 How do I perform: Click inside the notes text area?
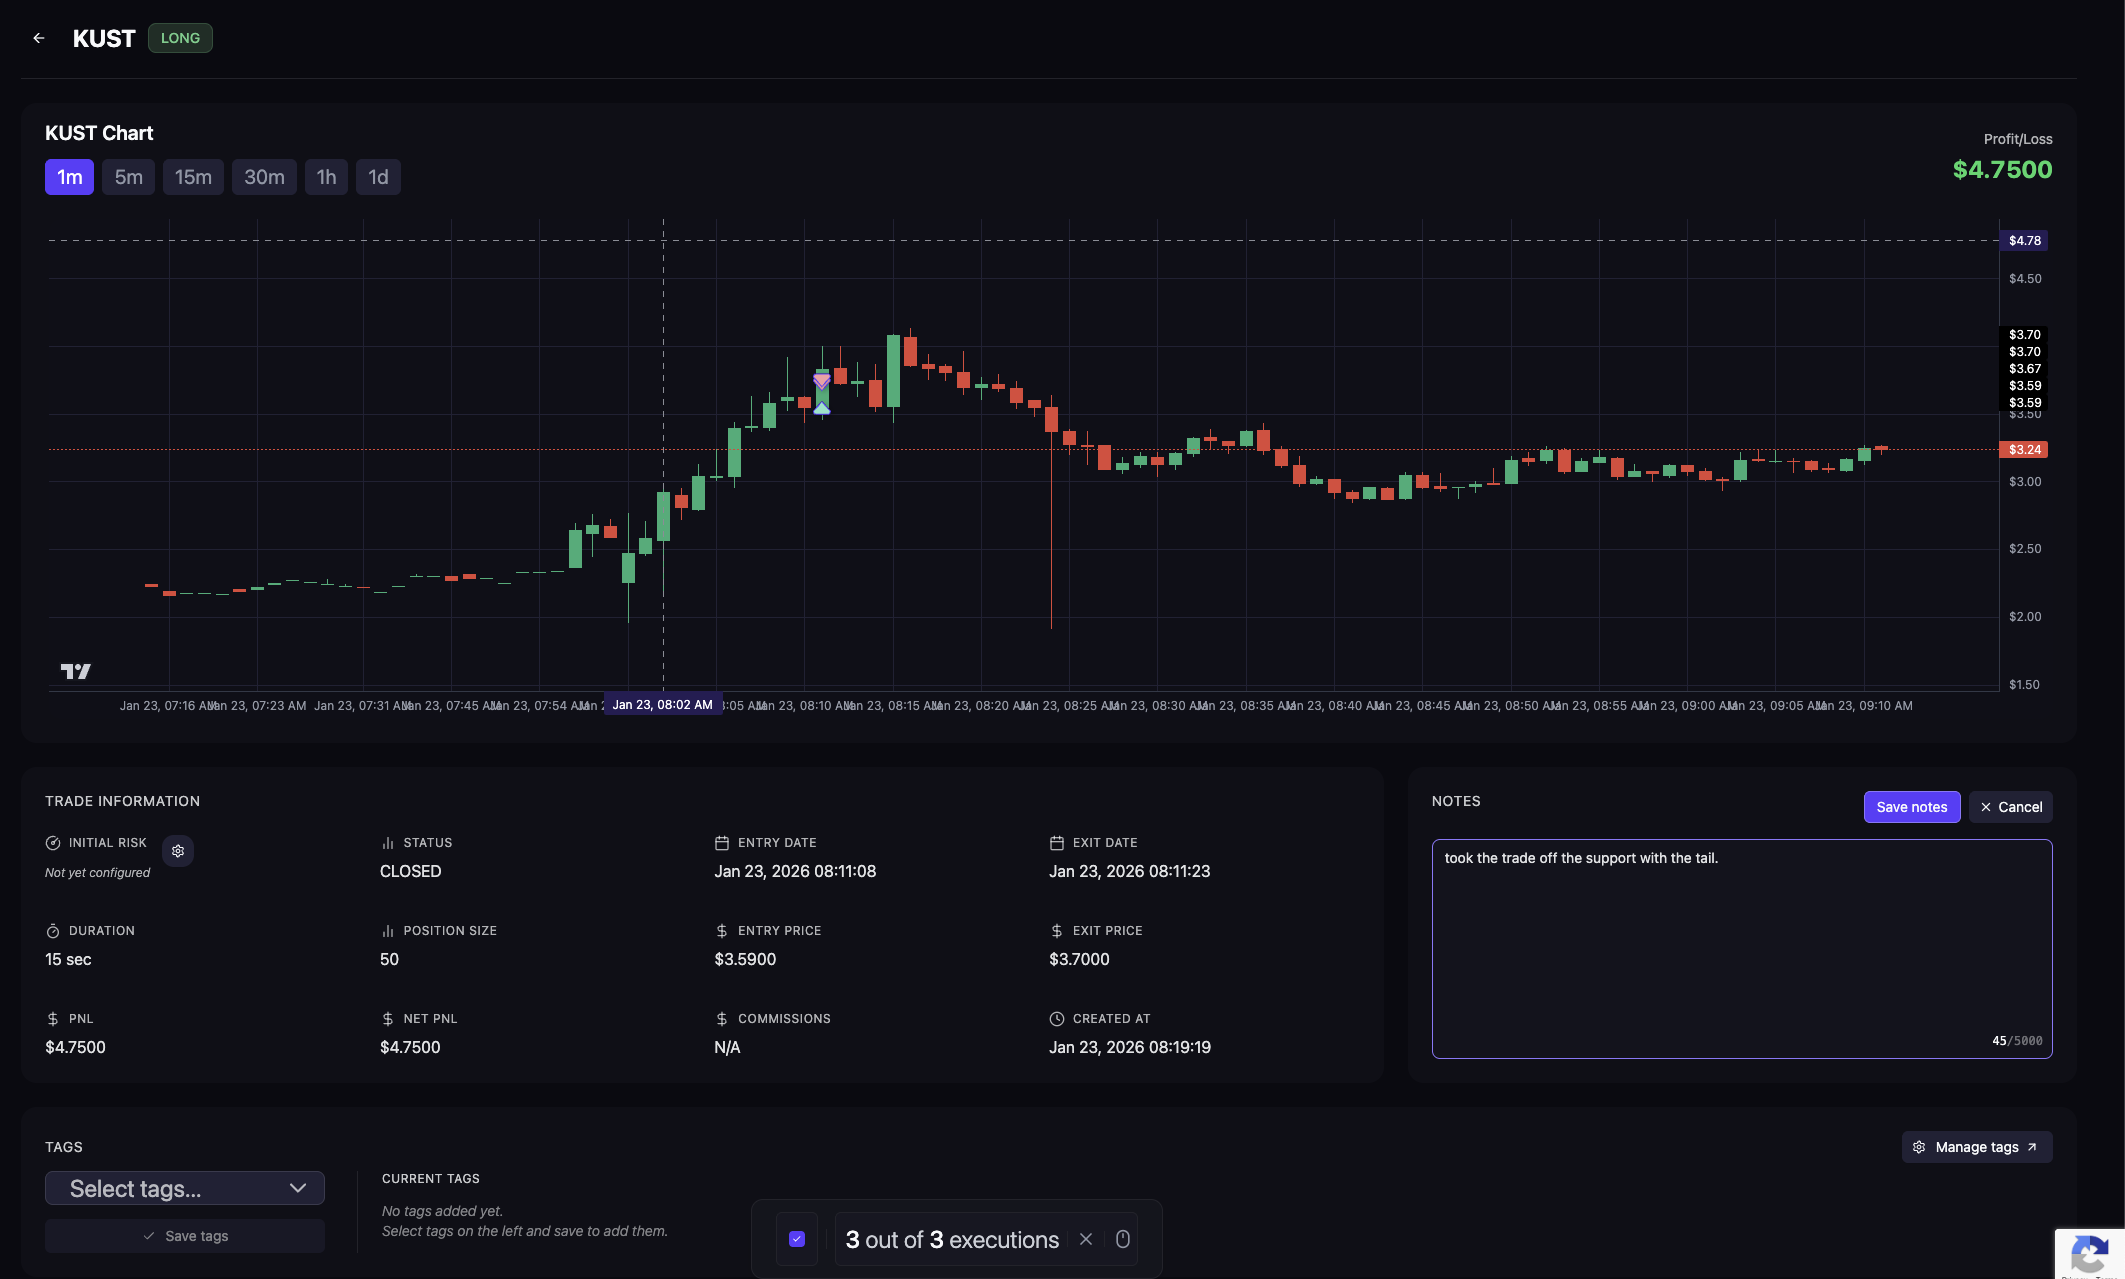(x=1741, y=948)
